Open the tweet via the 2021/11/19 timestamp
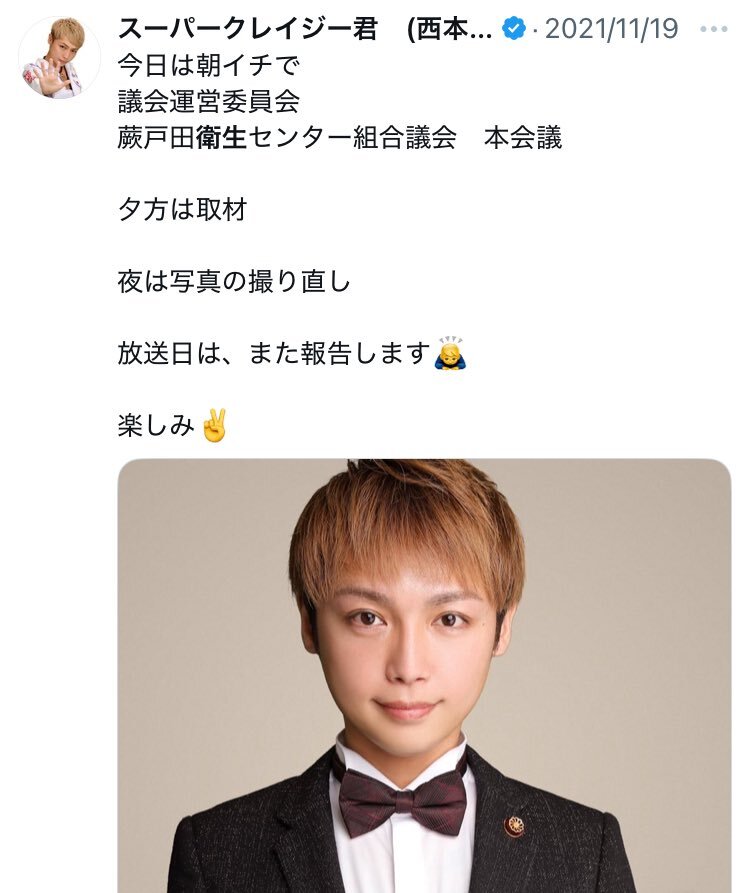The width and height of the screenshot is (750, 893). pyautogui.click(x=612, y=28)
